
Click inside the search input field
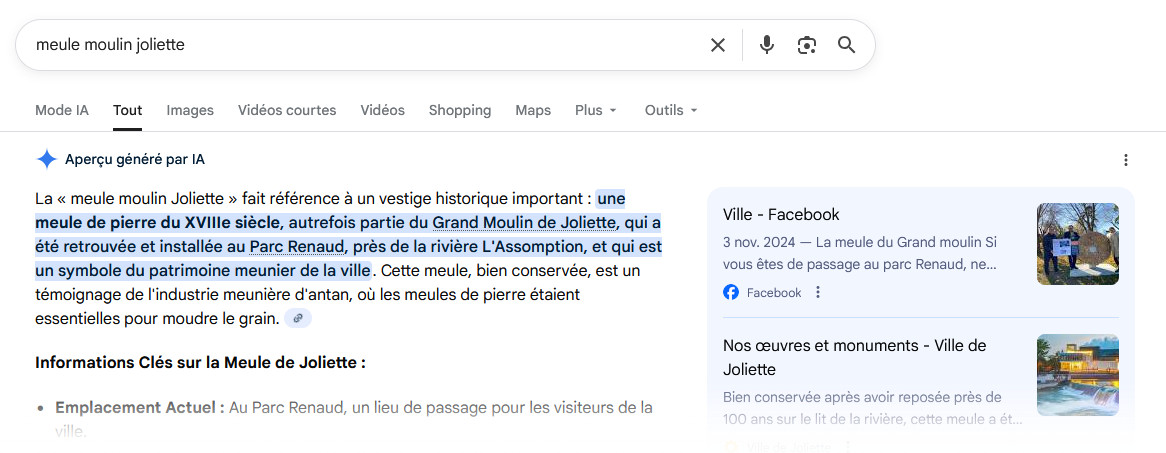[x=360, y=45]
